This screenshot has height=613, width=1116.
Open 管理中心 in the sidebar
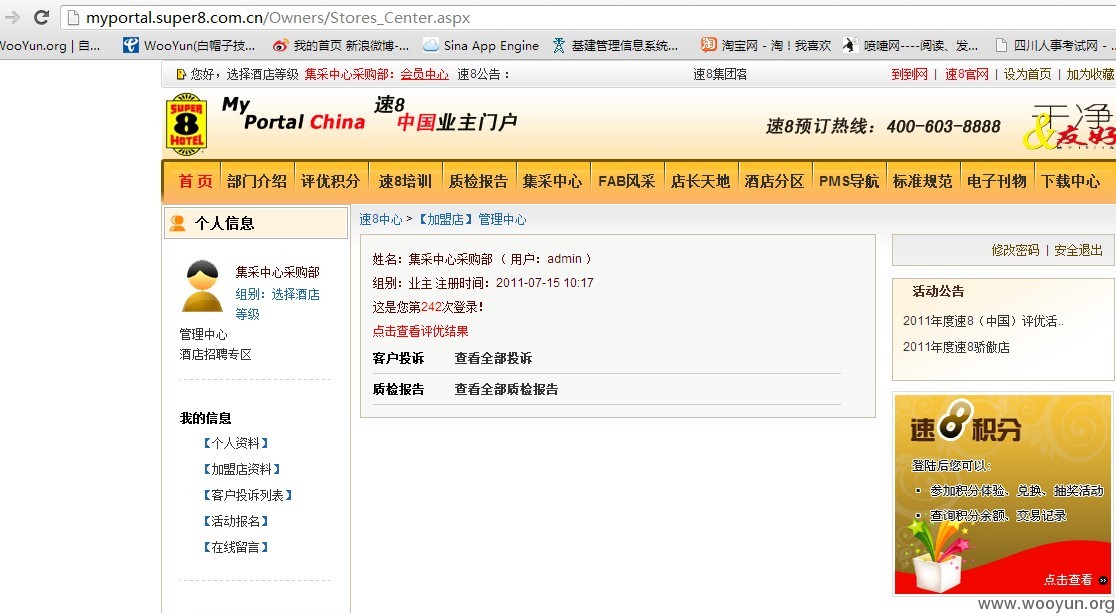[x=204, y=334]
